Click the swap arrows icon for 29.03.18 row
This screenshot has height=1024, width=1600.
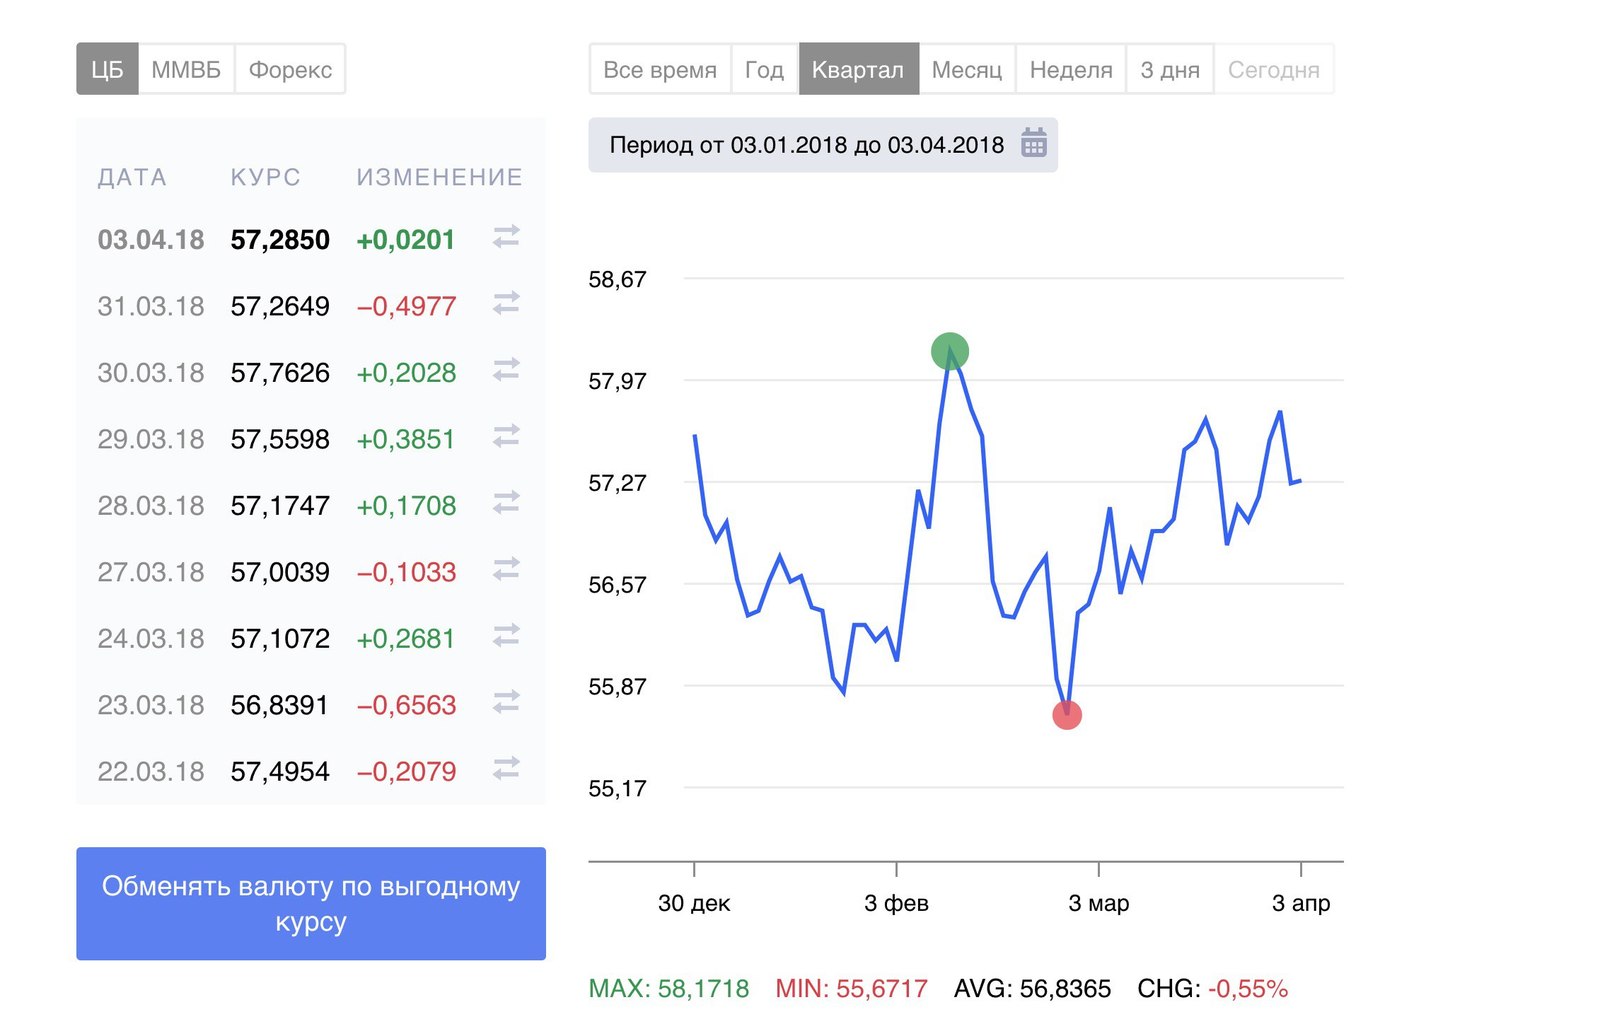507,436
